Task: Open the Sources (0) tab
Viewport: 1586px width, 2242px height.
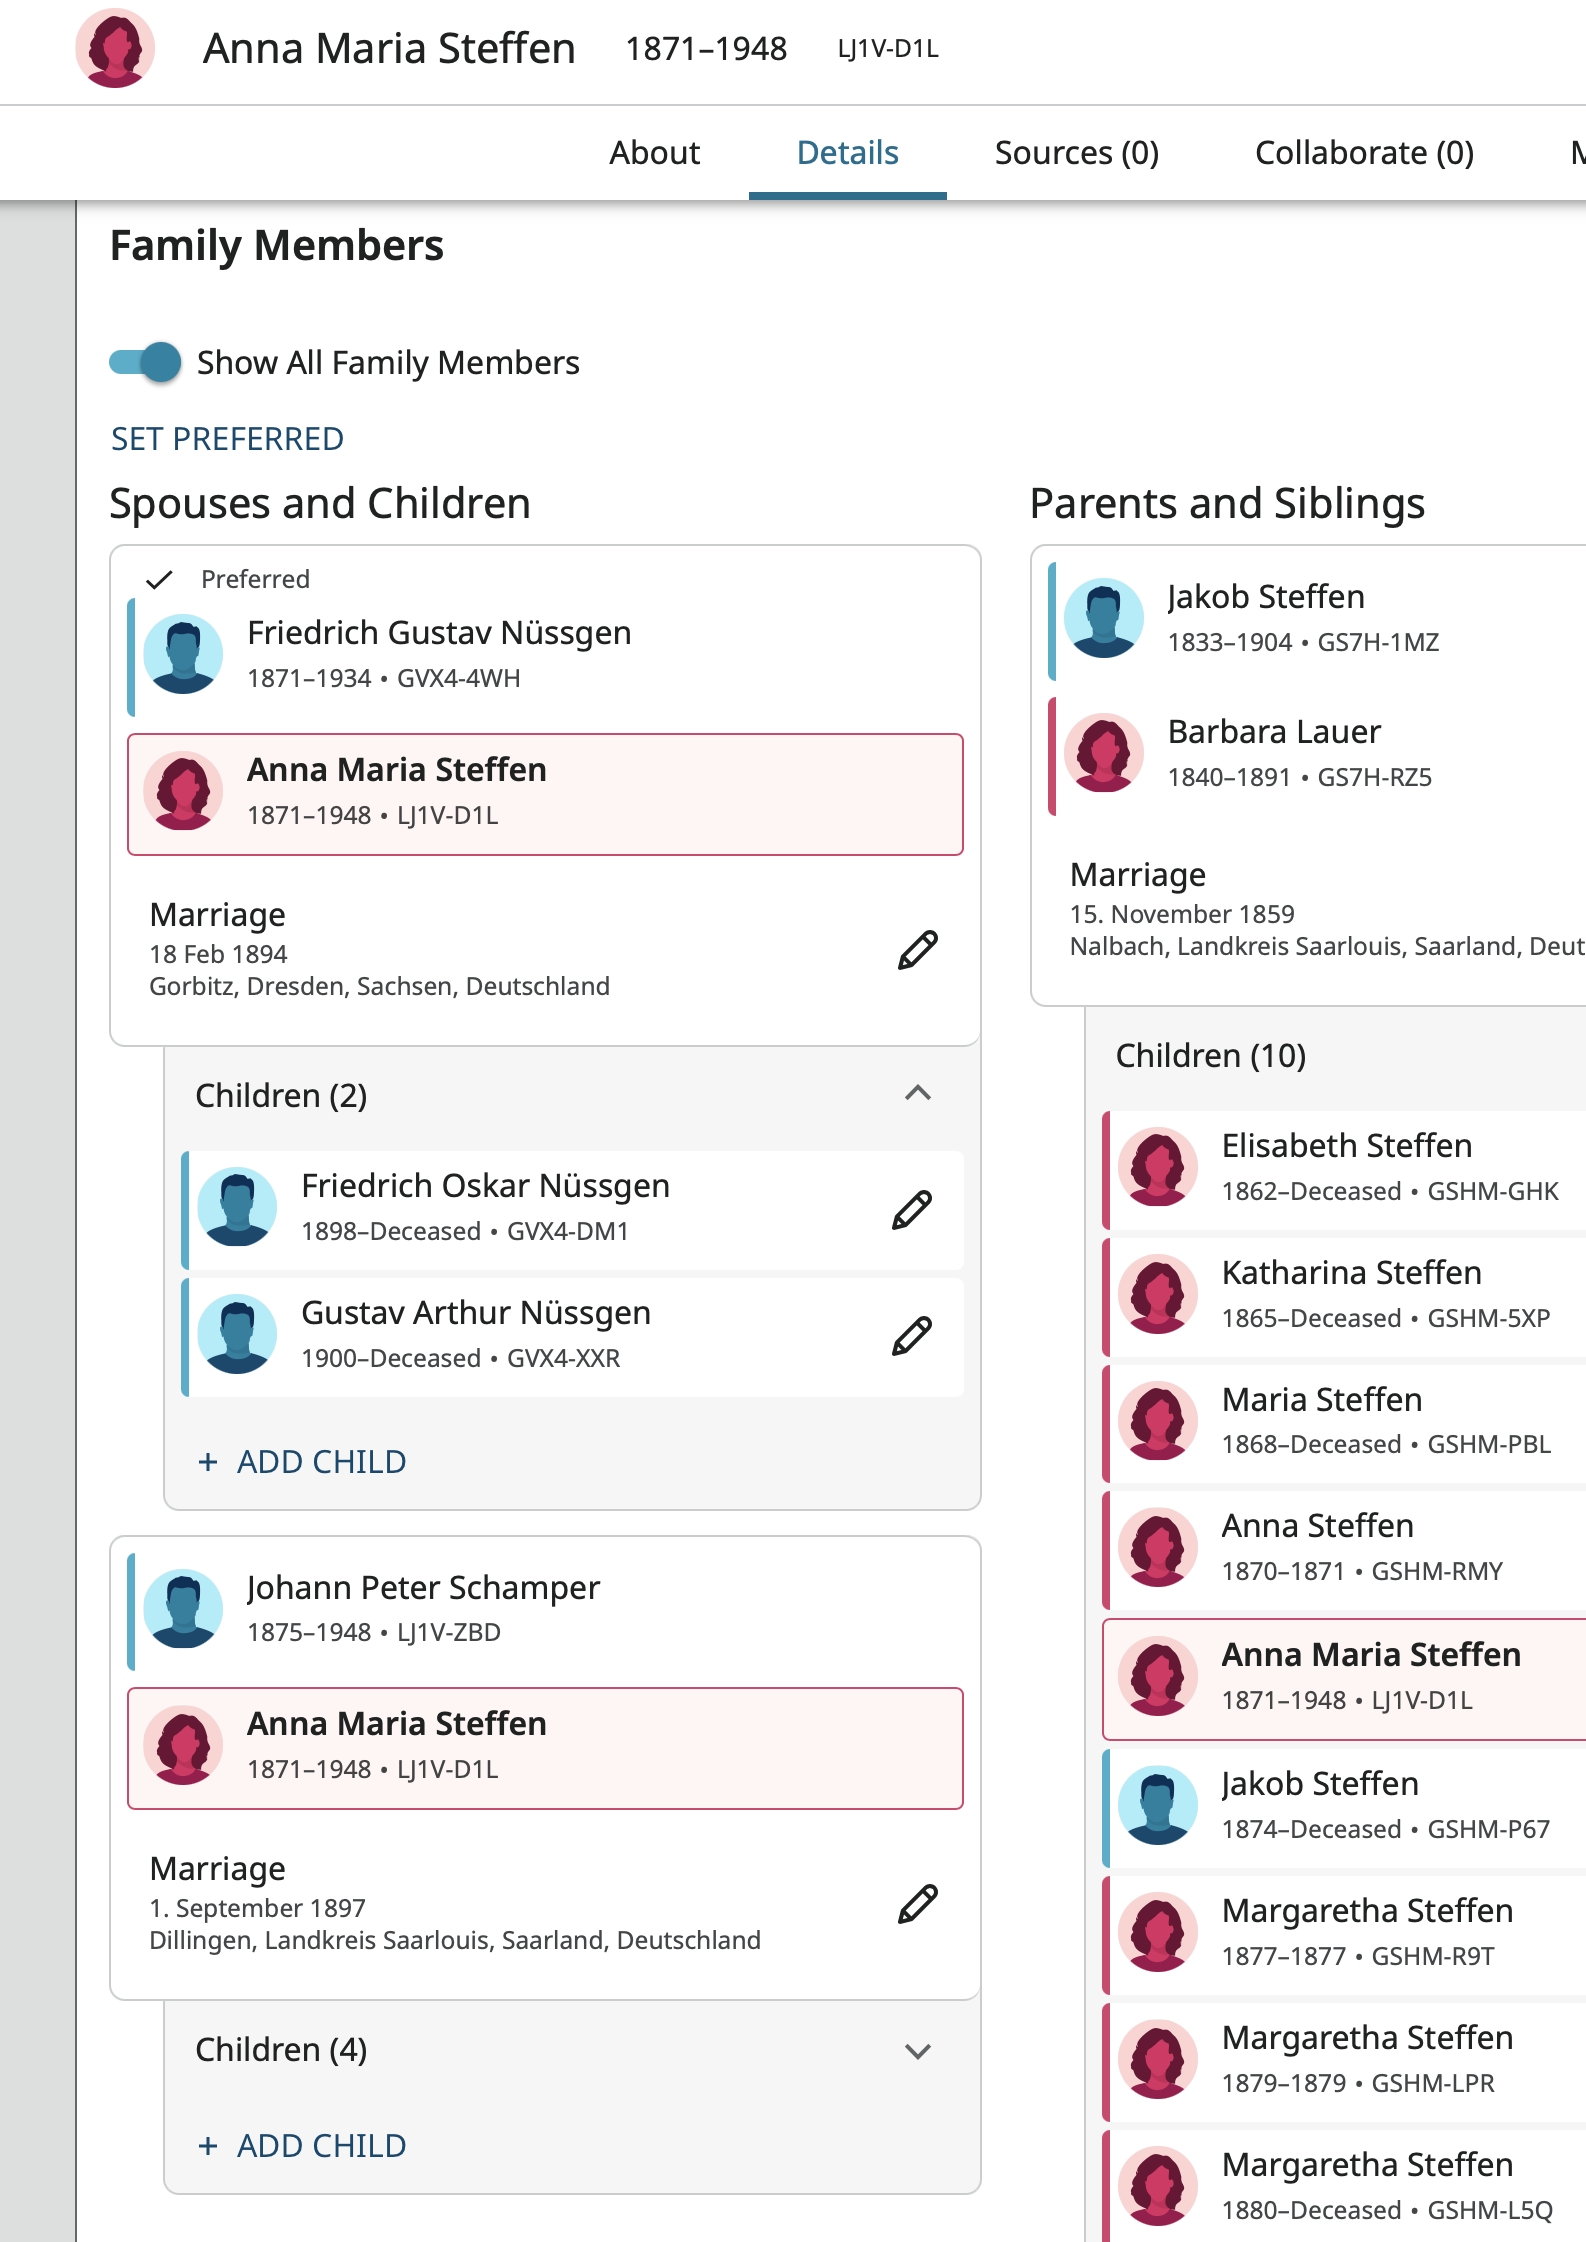Action: click(x=1076, y=153)
